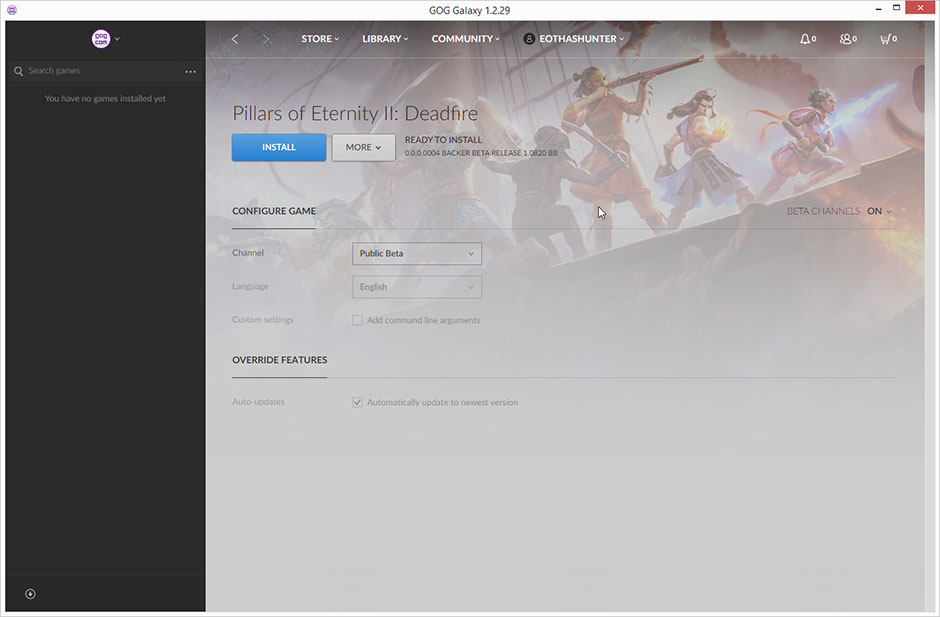Click the user avatar icon beside EOTHASHUNTER
940x617 pixels.
(x=529, y=39)
